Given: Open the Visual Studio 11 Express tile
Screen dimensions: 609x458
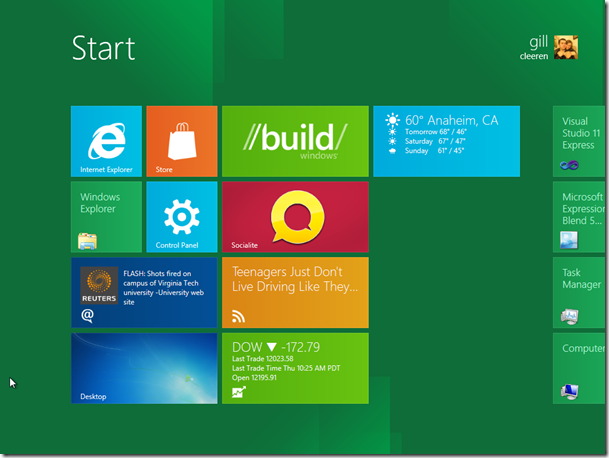Looking at the screenshot, I should coord(581,141).
